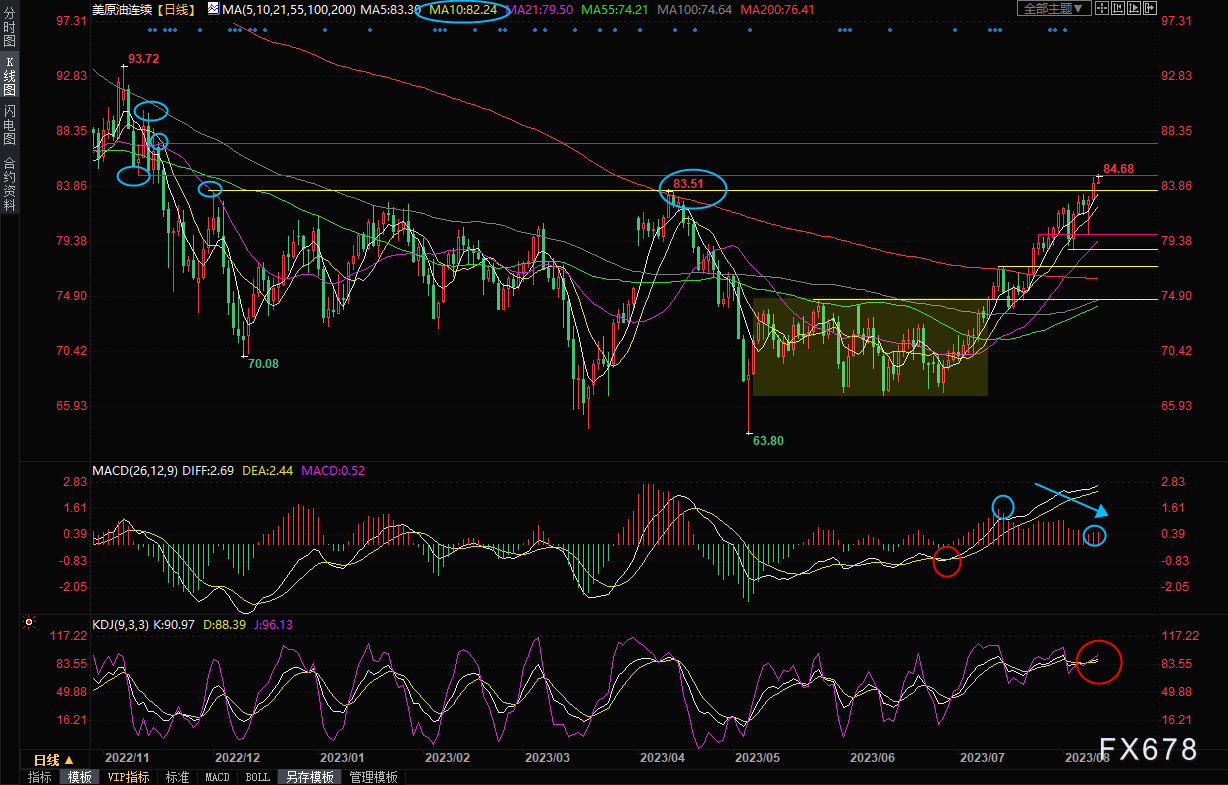Click the 63.80 low price label

[768, 441]
